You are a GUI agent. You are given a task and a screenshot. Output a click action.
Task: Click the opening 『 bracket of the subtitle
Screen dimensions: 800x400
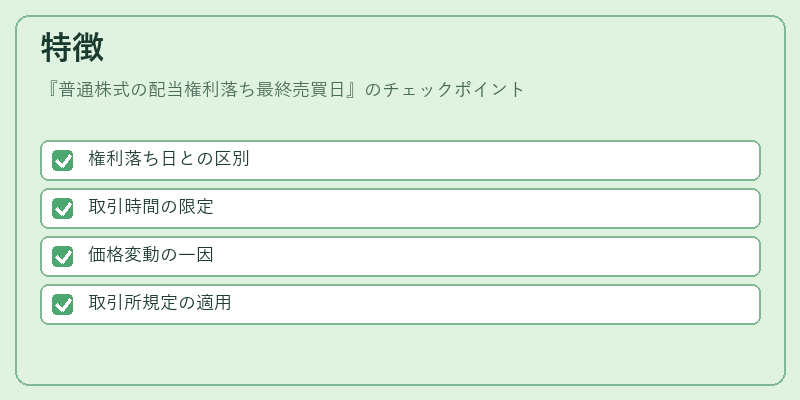pos(50,90)
